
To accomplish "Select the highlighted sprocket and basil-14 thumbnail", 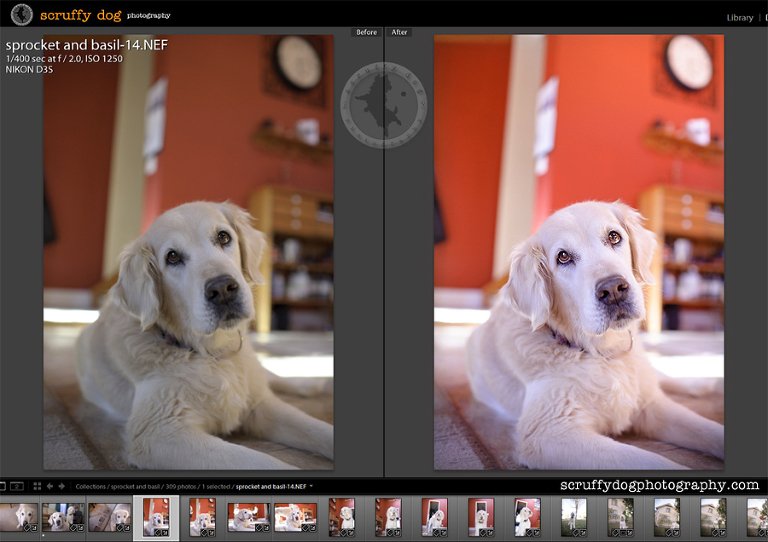I will 155,517.
